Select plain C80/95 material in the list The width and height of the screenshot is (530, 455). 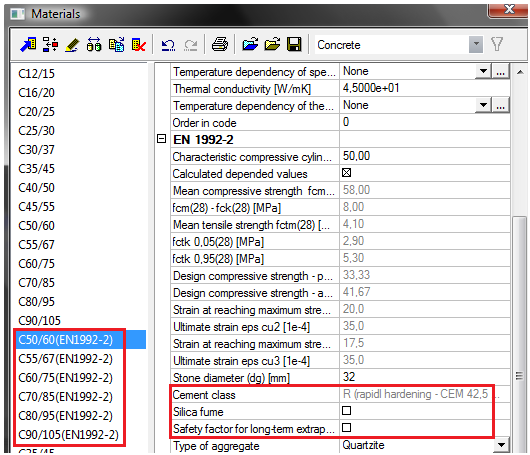37,302
